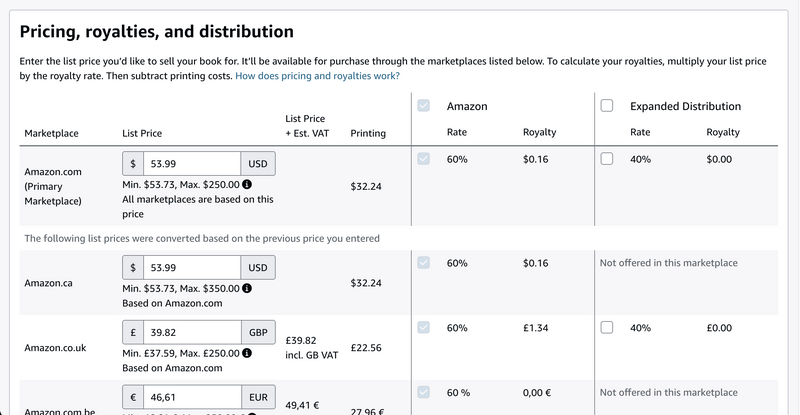Click the GBP label in Amazon.co.uk price box
This screenshot has height=415, width=800.
click(258, 332)
